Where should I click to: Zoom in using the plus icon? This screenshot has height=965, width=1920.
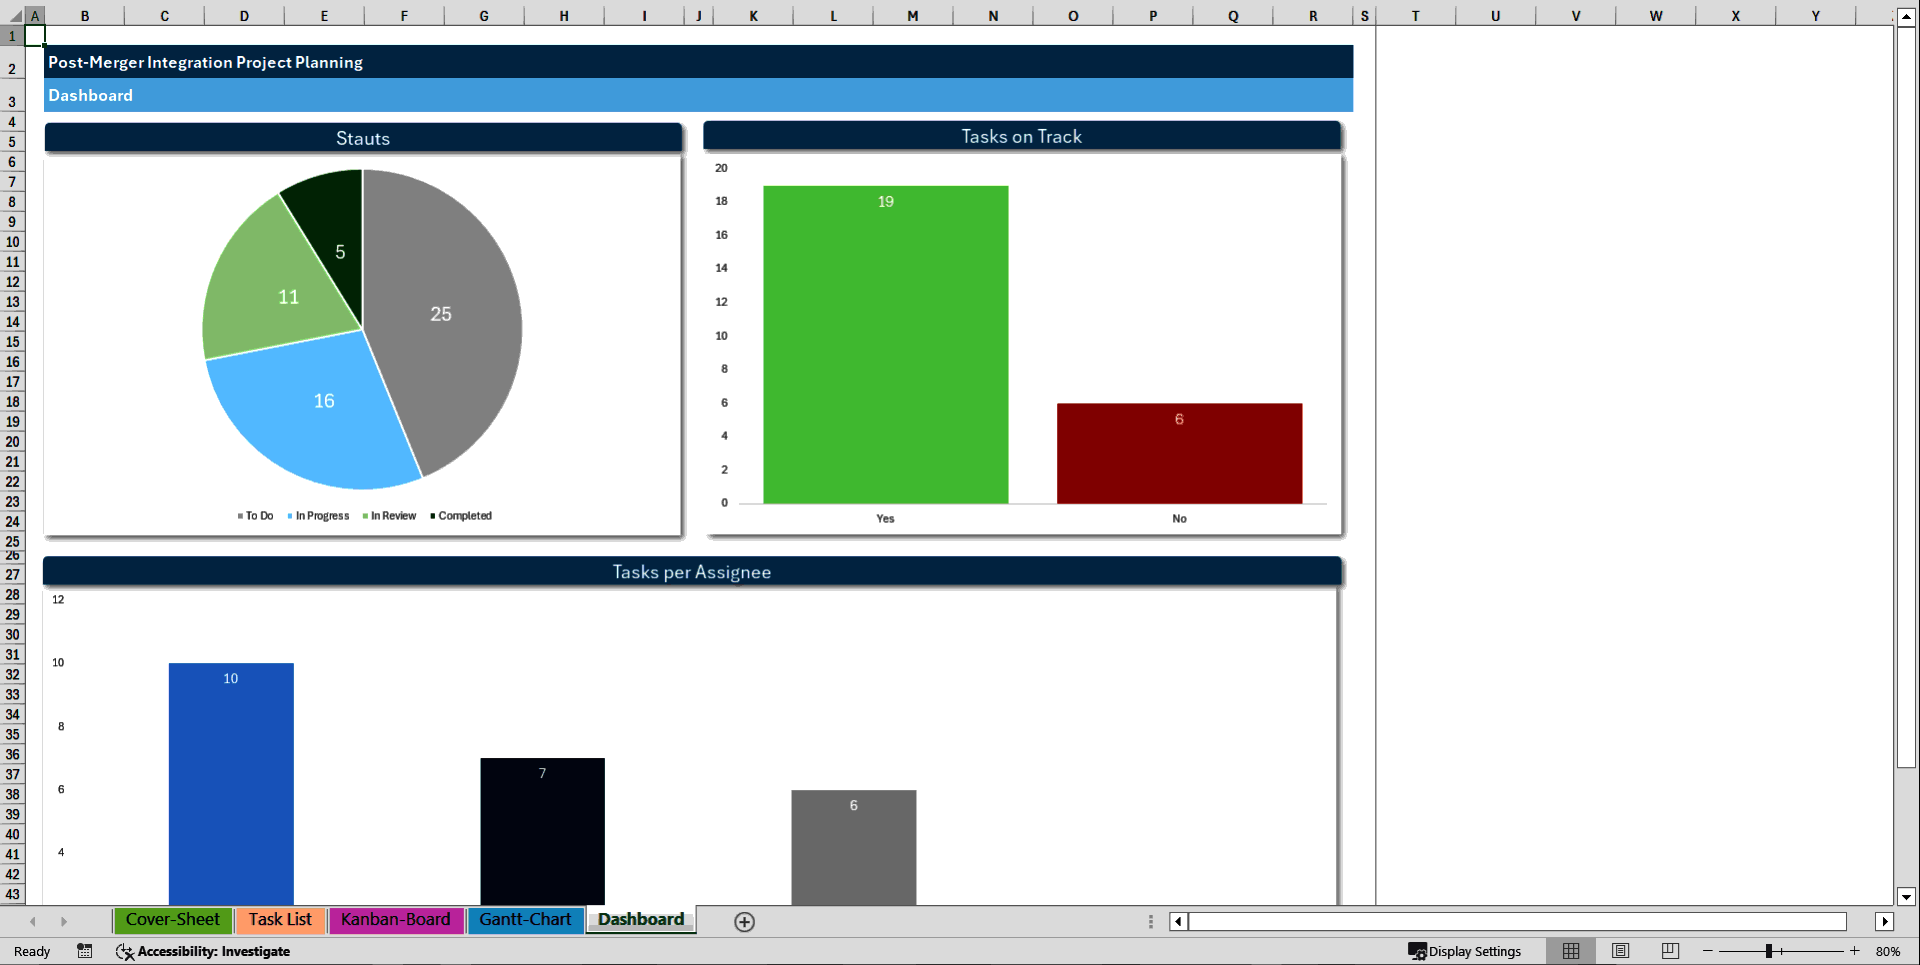[1855, 951]
